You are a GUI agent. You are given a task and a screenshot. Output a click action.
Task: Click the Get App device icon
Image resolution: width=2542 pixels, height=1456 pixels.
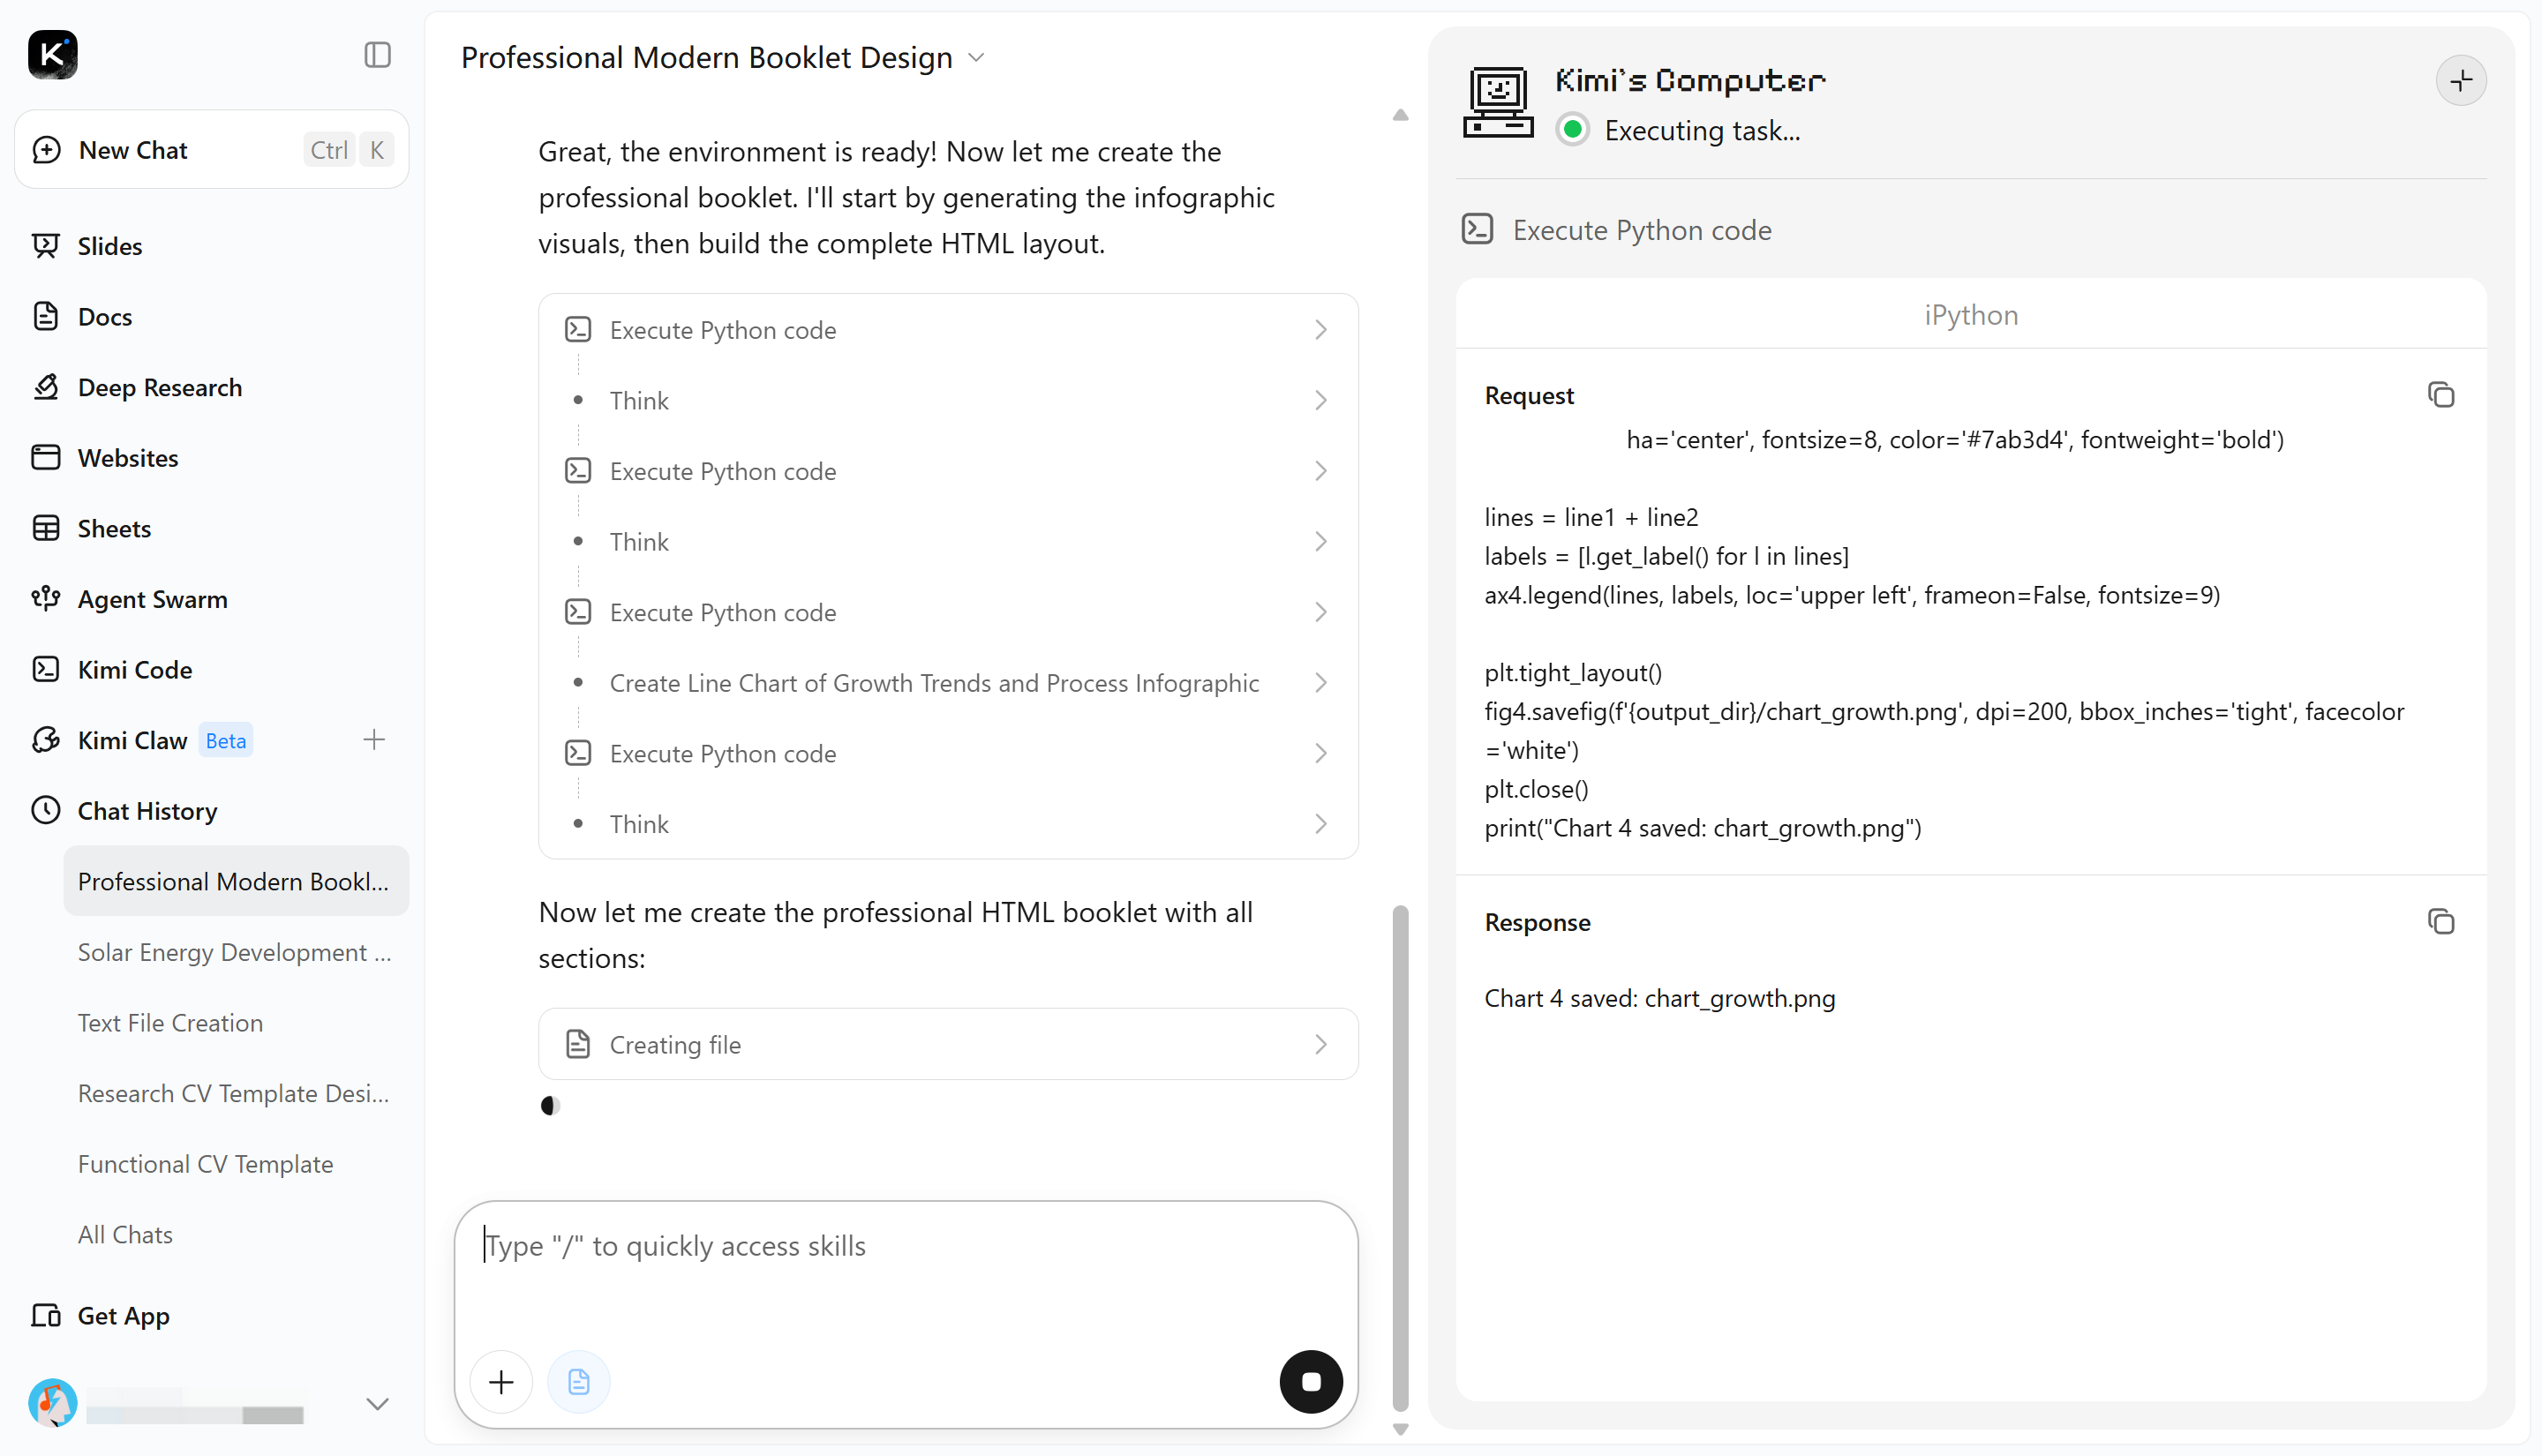tap(46, 1316)
